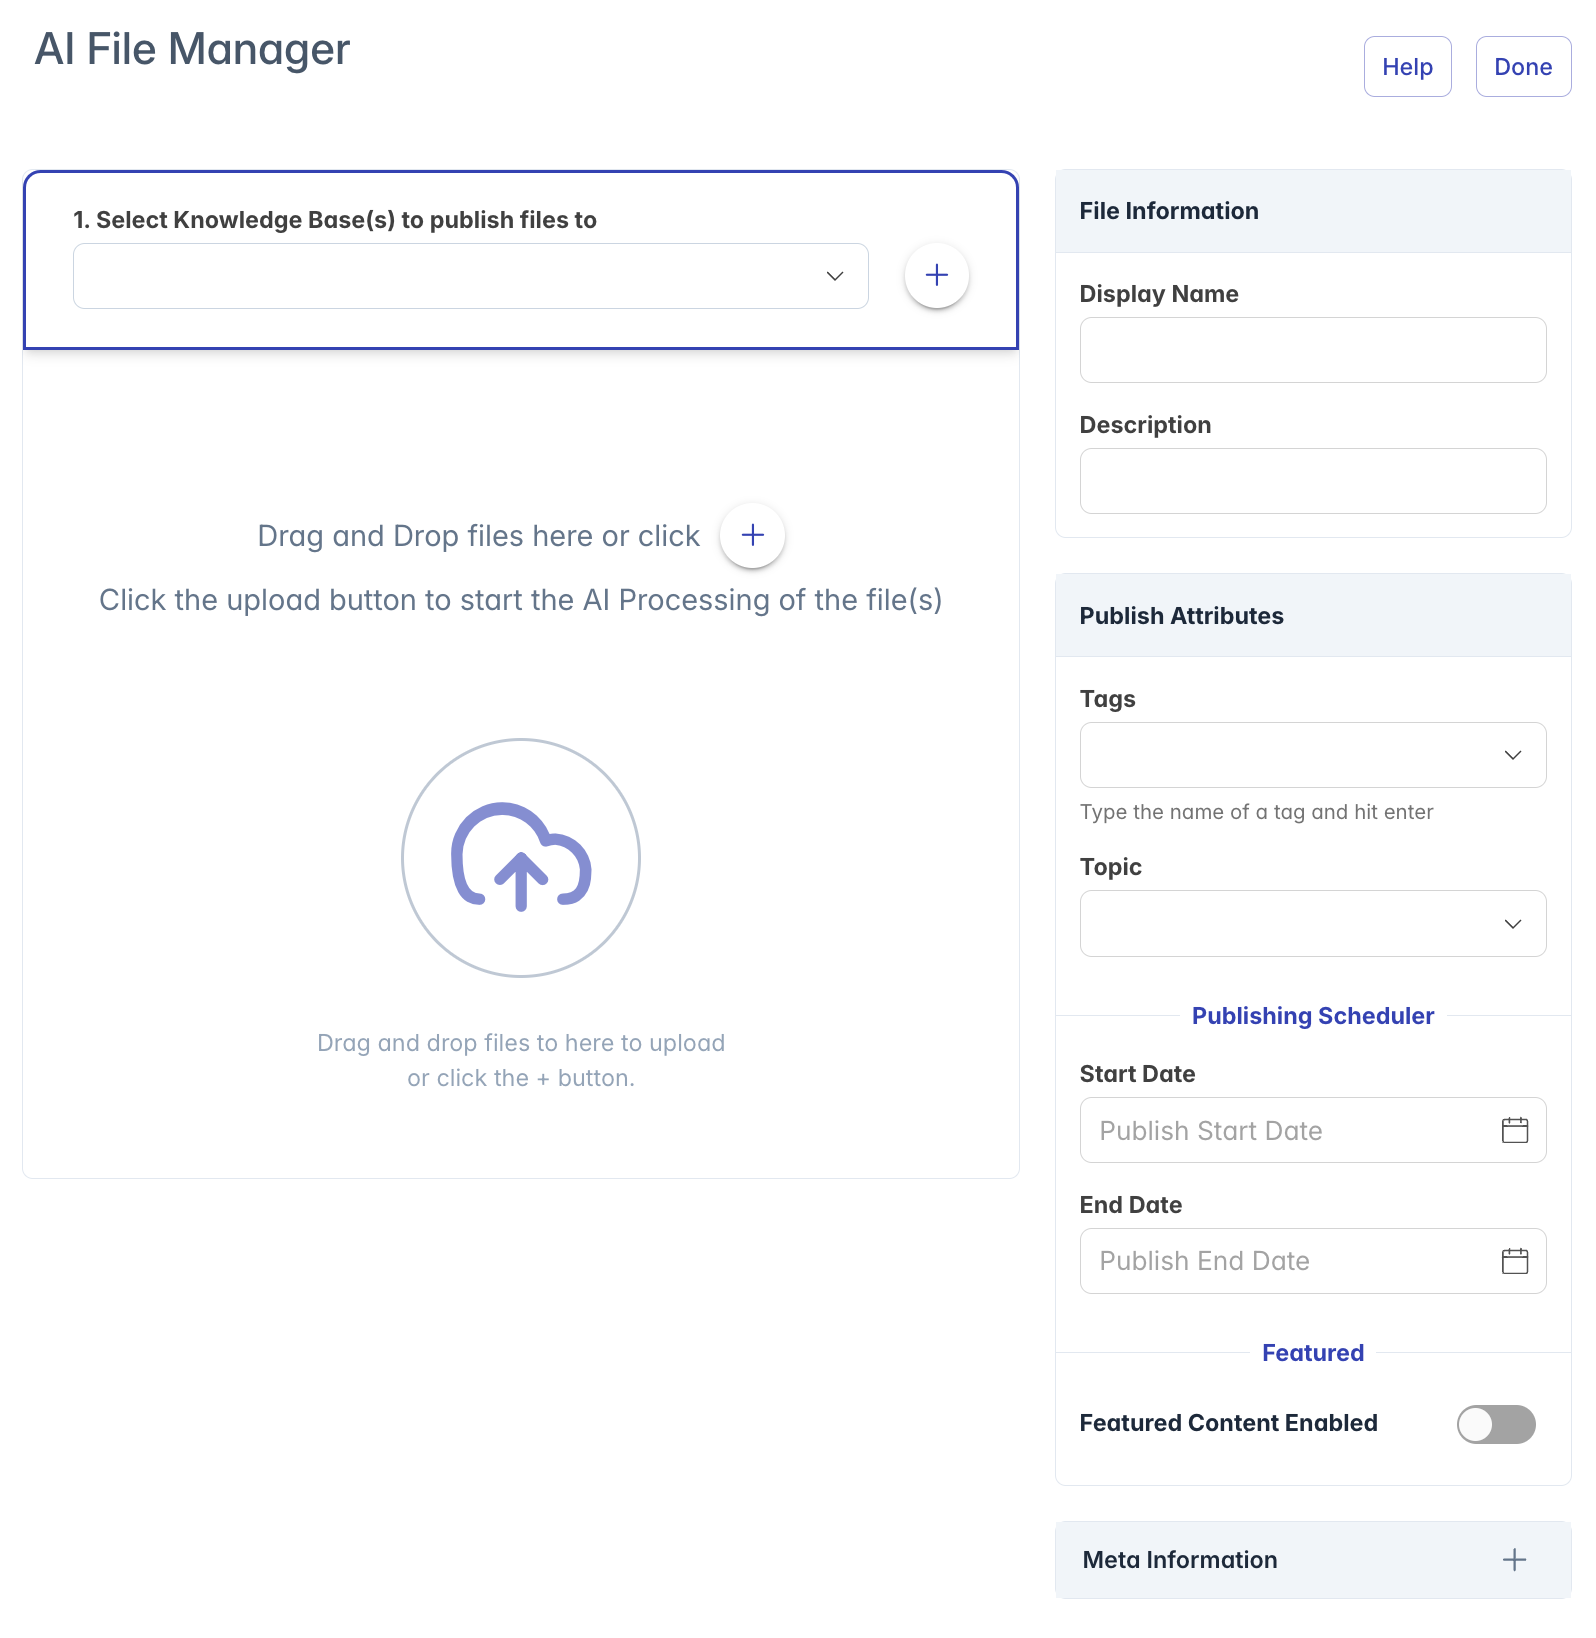The height and width of the screenshot is (1638, 1596).
Task: Expand Meta Information with its plus icon
Action: (1514, 1559)
